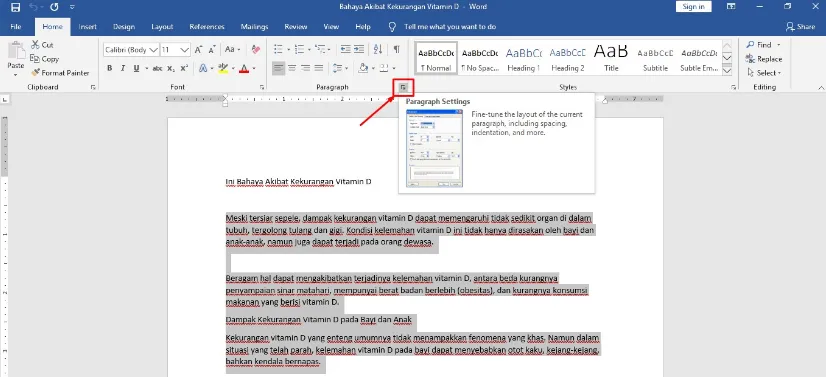Click the Styles pane dialog launcher
The height and width of the screenshot is (377, 826).
point(733,87)
